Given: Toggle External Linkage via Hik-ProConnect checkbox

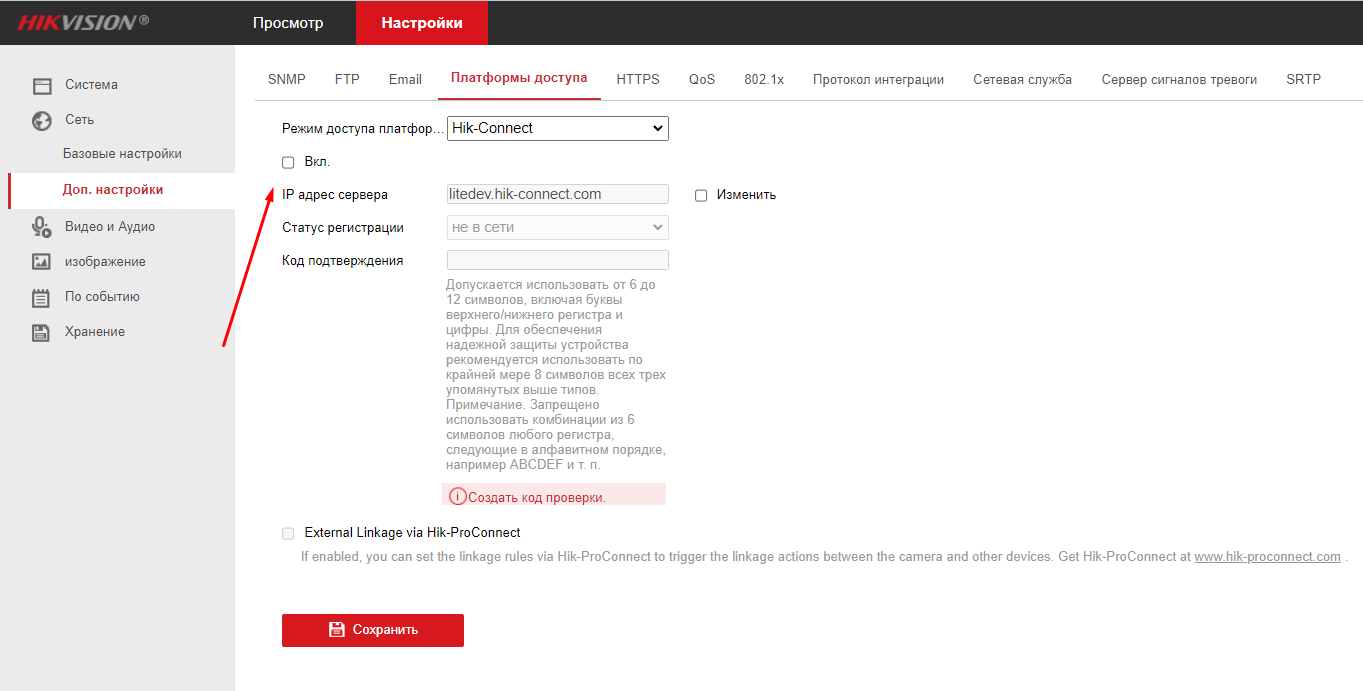Looking at the screenshot, I should [x=288, y=534].
